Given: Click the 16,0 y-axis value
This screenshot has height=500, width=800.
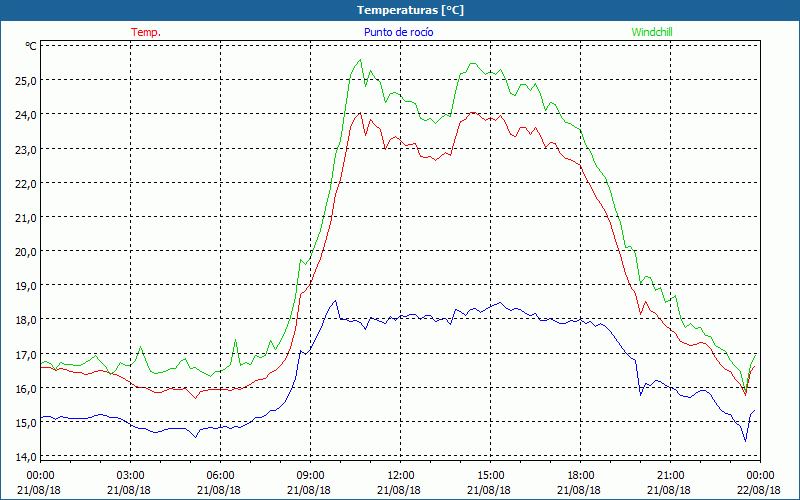Looking at the screenshot, I should pos(26,388).
